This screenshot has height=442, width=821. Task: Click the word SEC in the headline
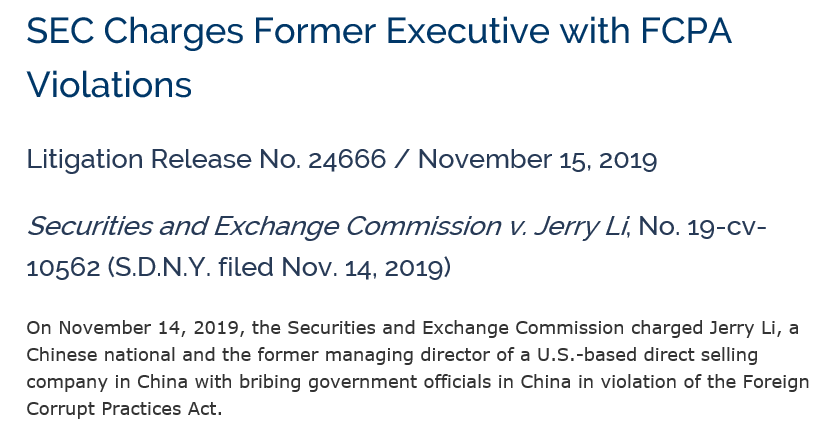pyautogui.click(x=60, y=31)
